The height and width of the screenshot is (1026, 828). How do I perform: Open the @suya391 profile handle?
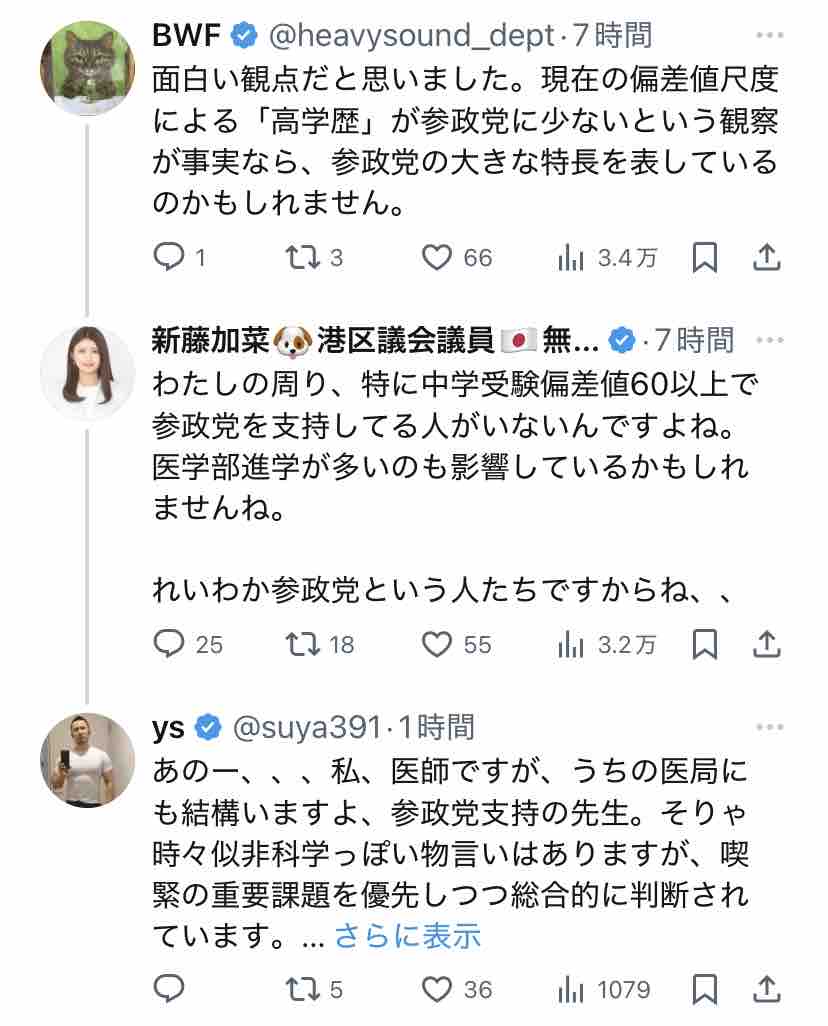point(305,727)
